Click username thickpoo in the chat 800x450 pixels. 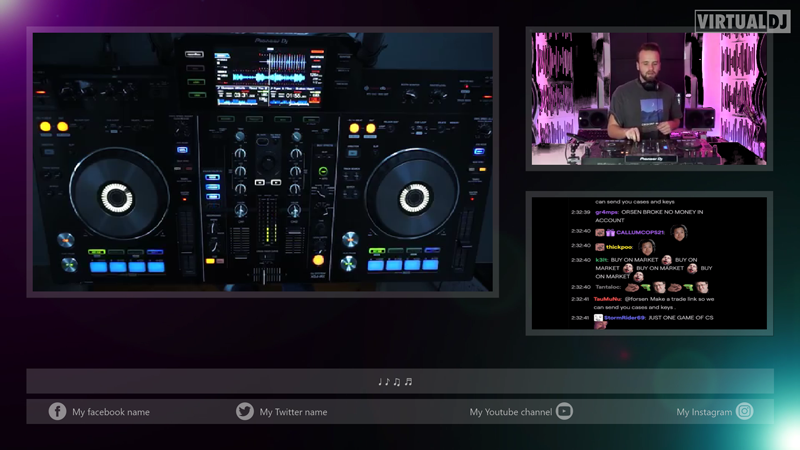618,246
